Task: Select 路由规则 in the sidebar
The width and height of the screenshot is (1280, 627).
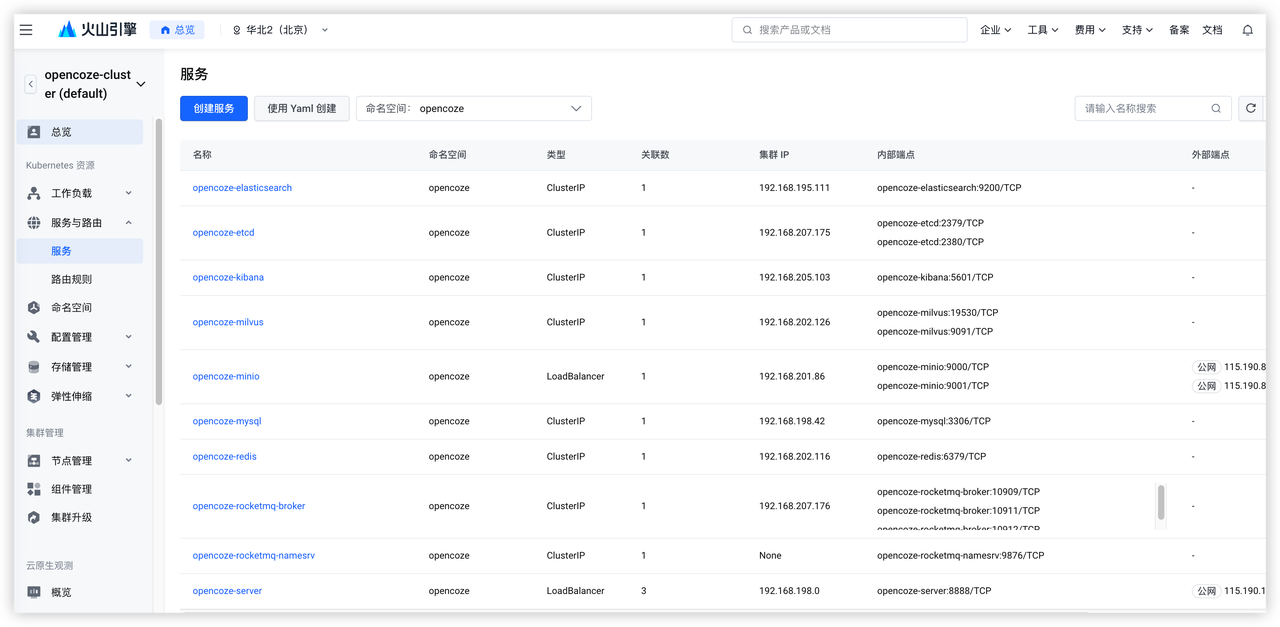Action: click(71, 279)
